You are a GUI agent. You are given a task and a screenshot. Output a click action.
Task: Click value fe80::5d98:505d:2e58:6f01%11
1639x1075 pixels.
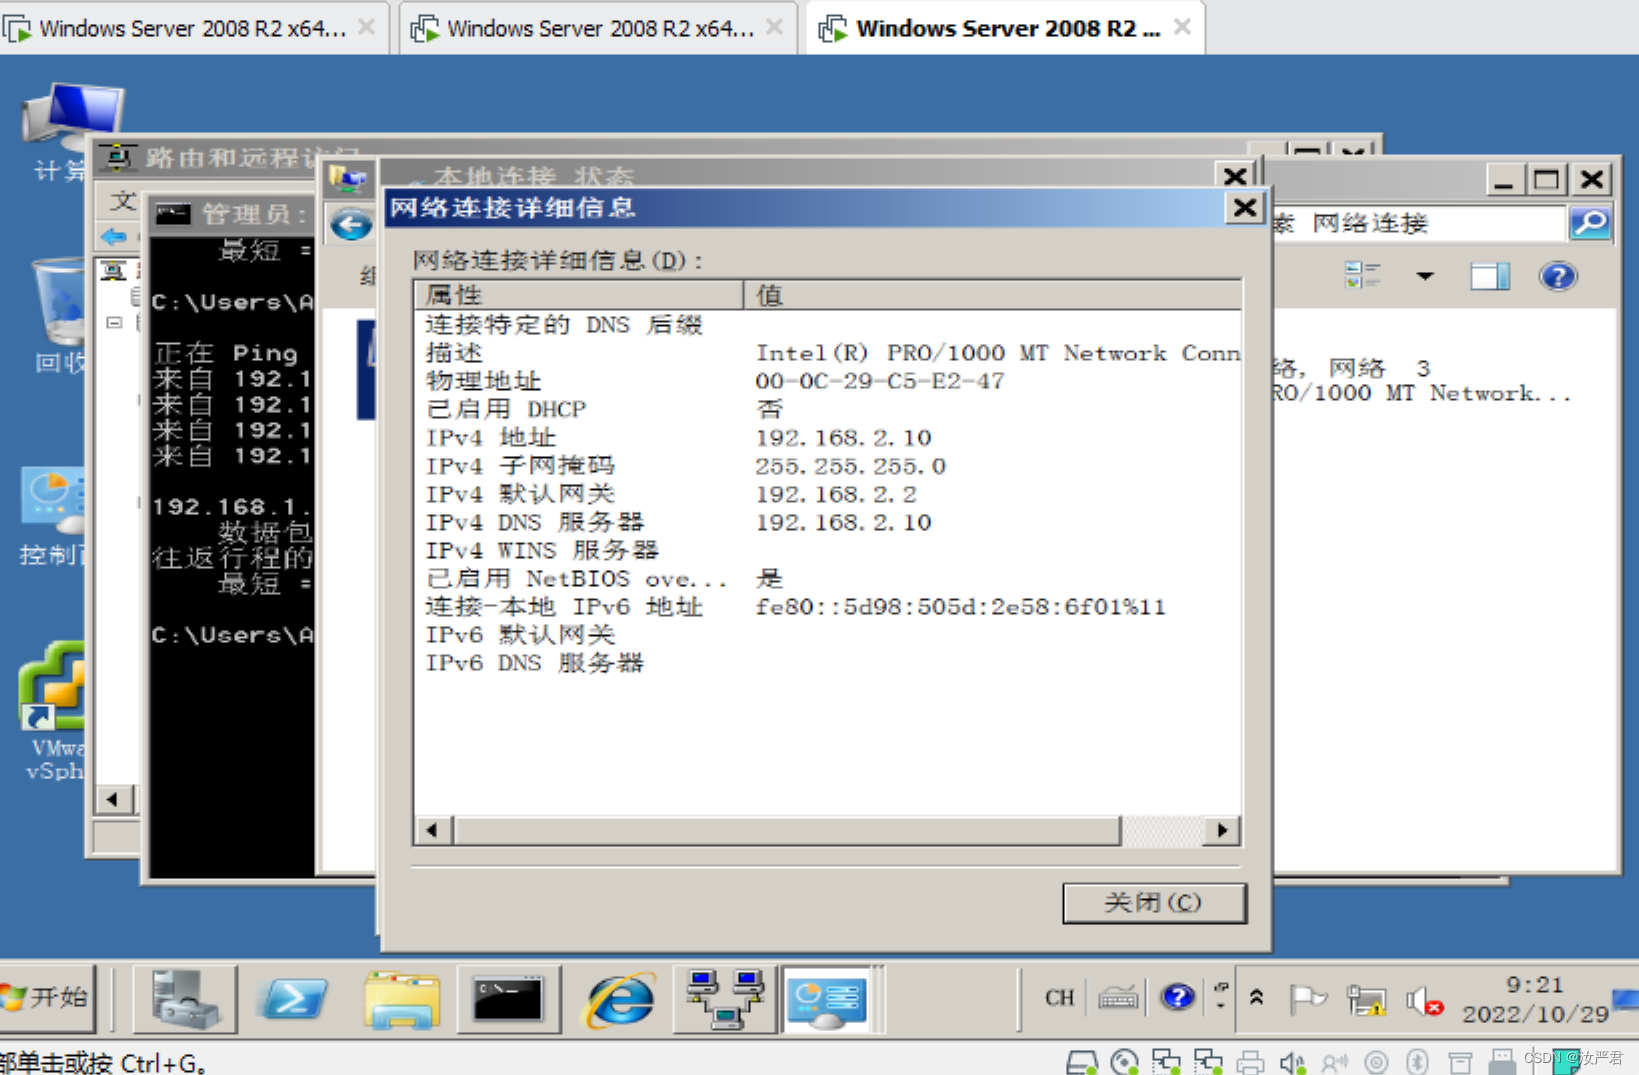pyautogui.click(x=960, y=607)
